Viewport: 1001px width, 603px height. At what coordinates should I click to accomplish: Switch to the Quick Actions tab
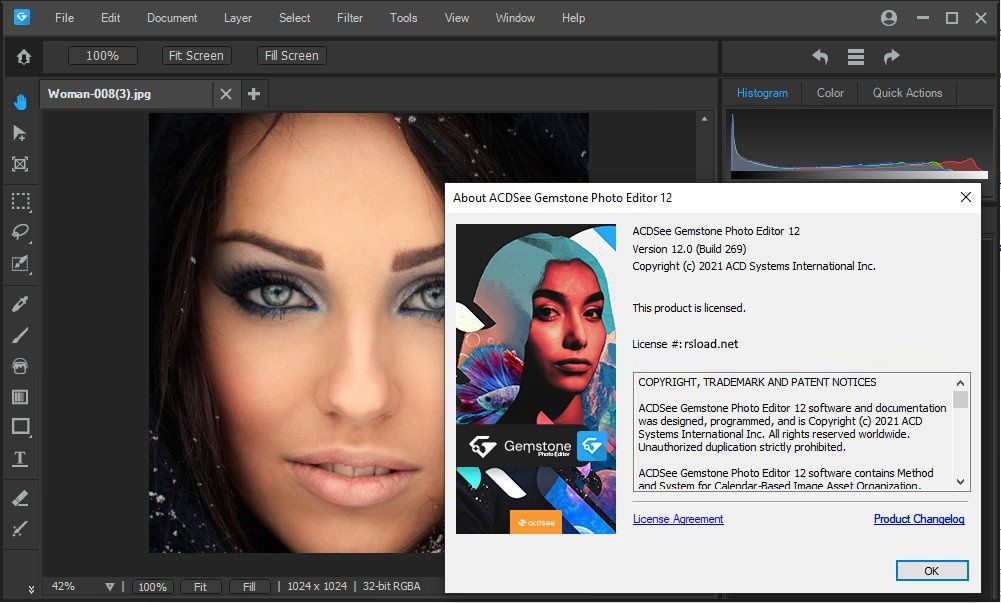907,93
